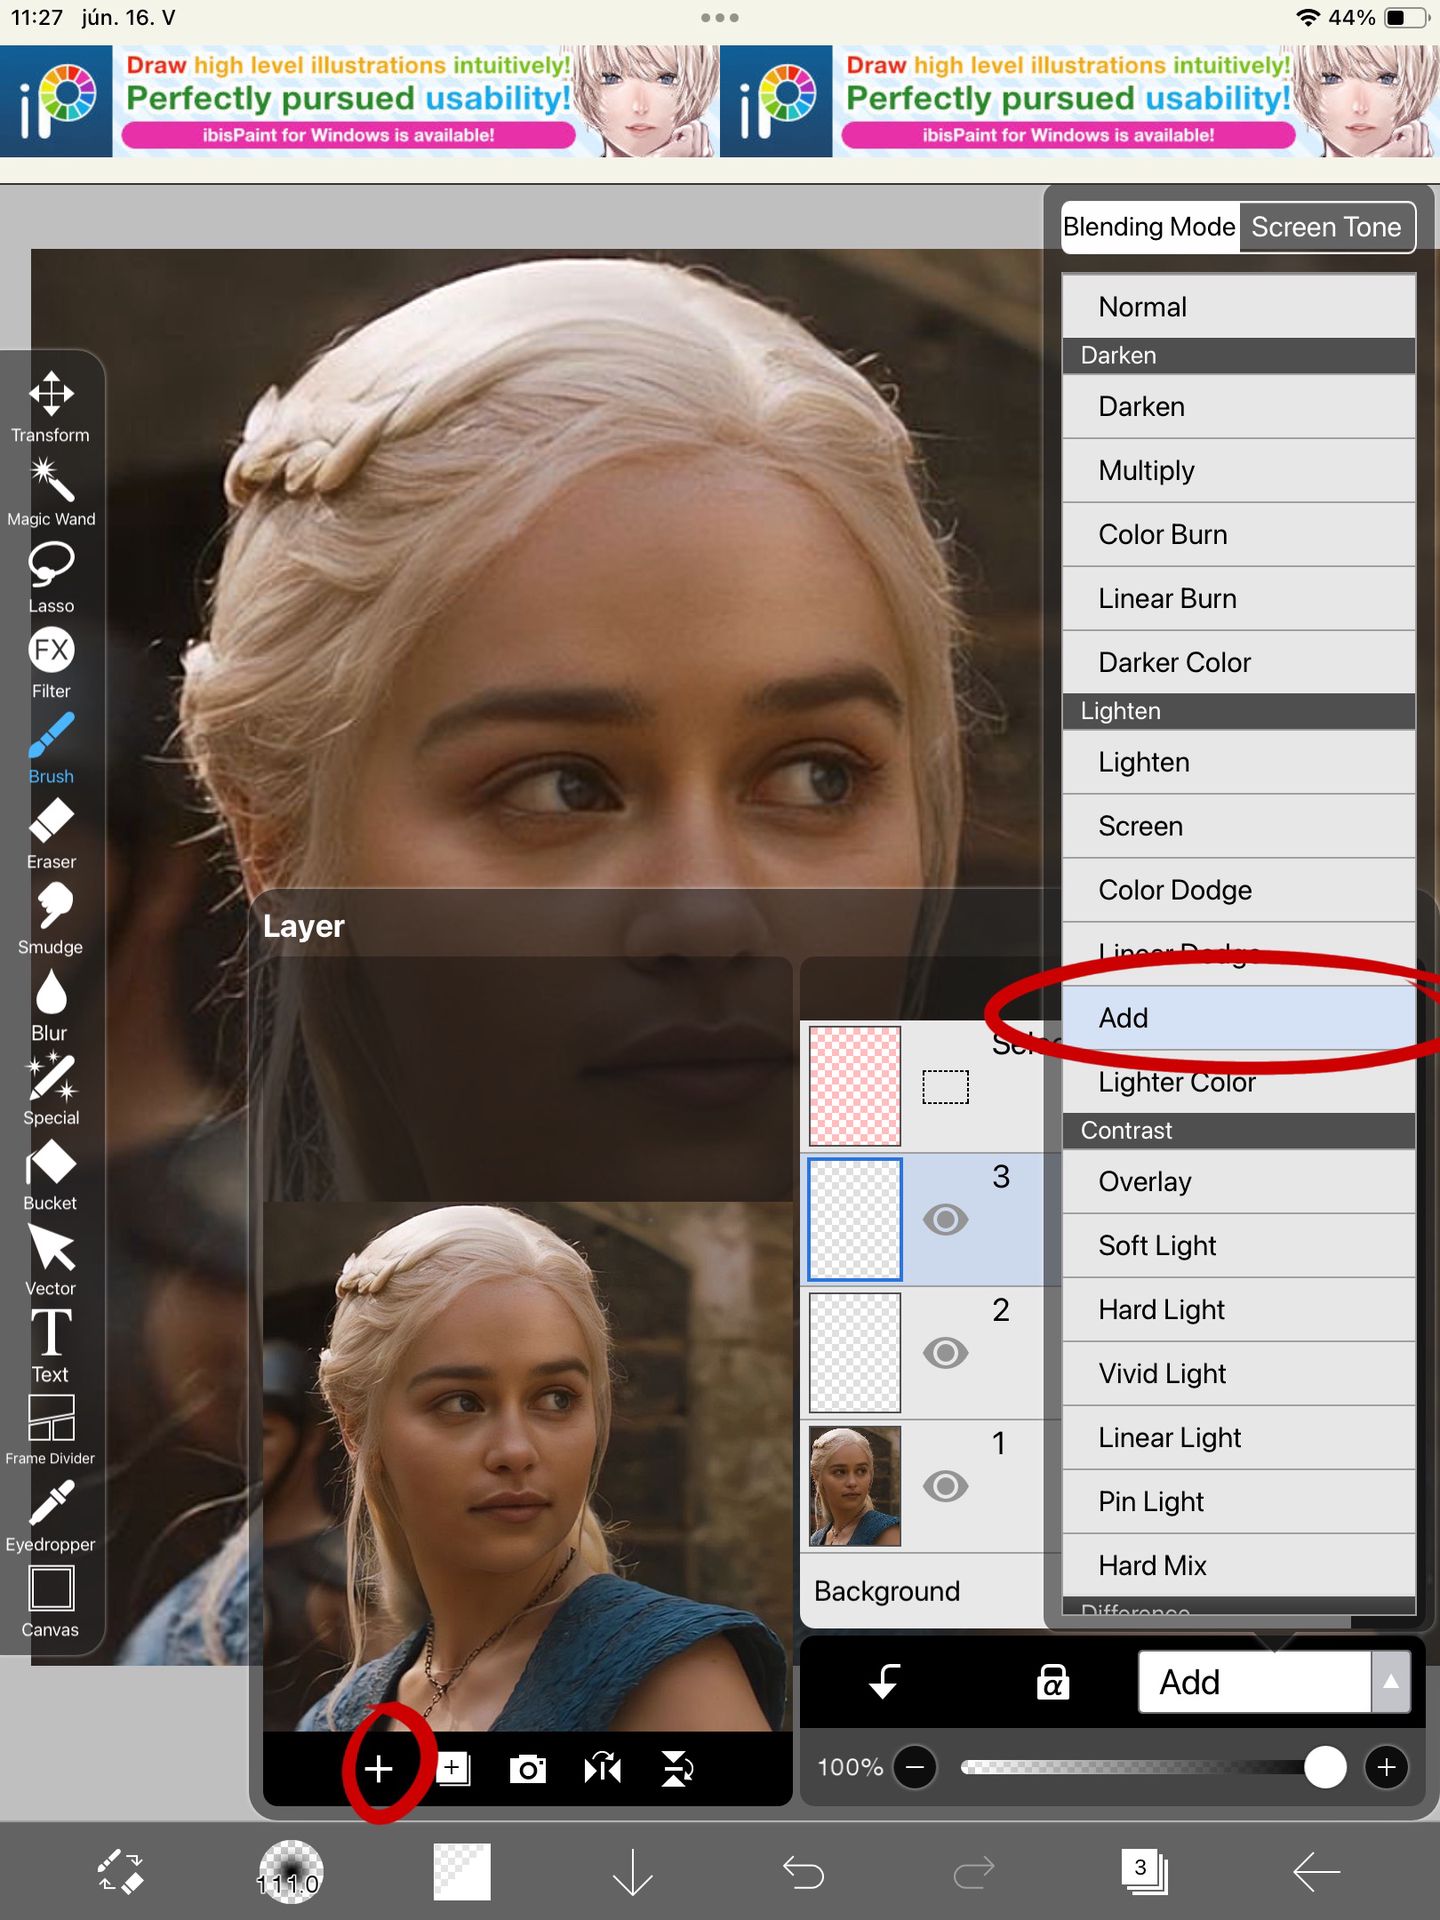Switch brush and eraser bottom icon
This screenshot has height=1920, width=1440.
tap(120, 1871)
